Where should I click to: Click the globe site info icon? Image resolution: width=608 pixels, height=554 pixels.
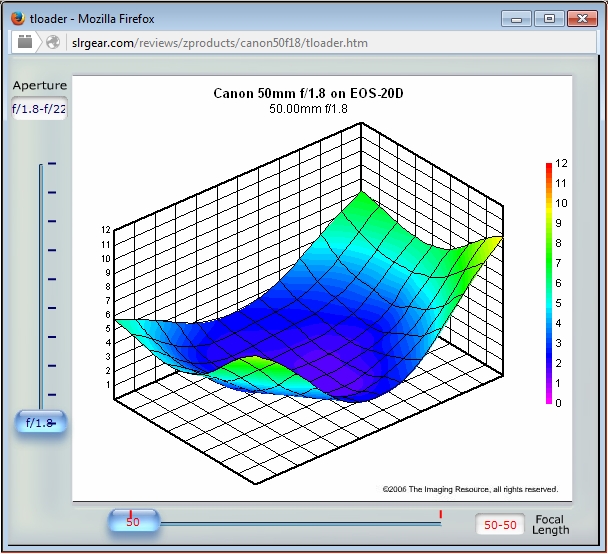point(53,42)
